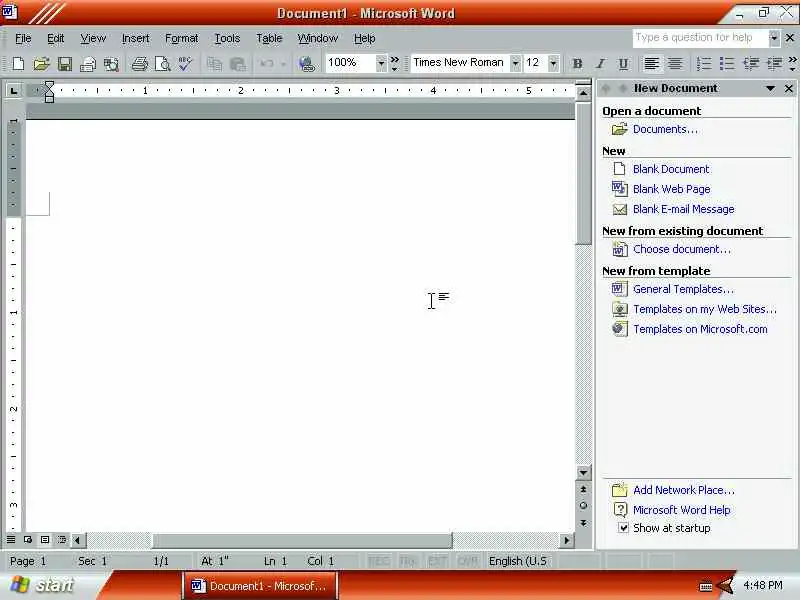
Task: Click the E-mail toolbar icon
Action: 88,63
